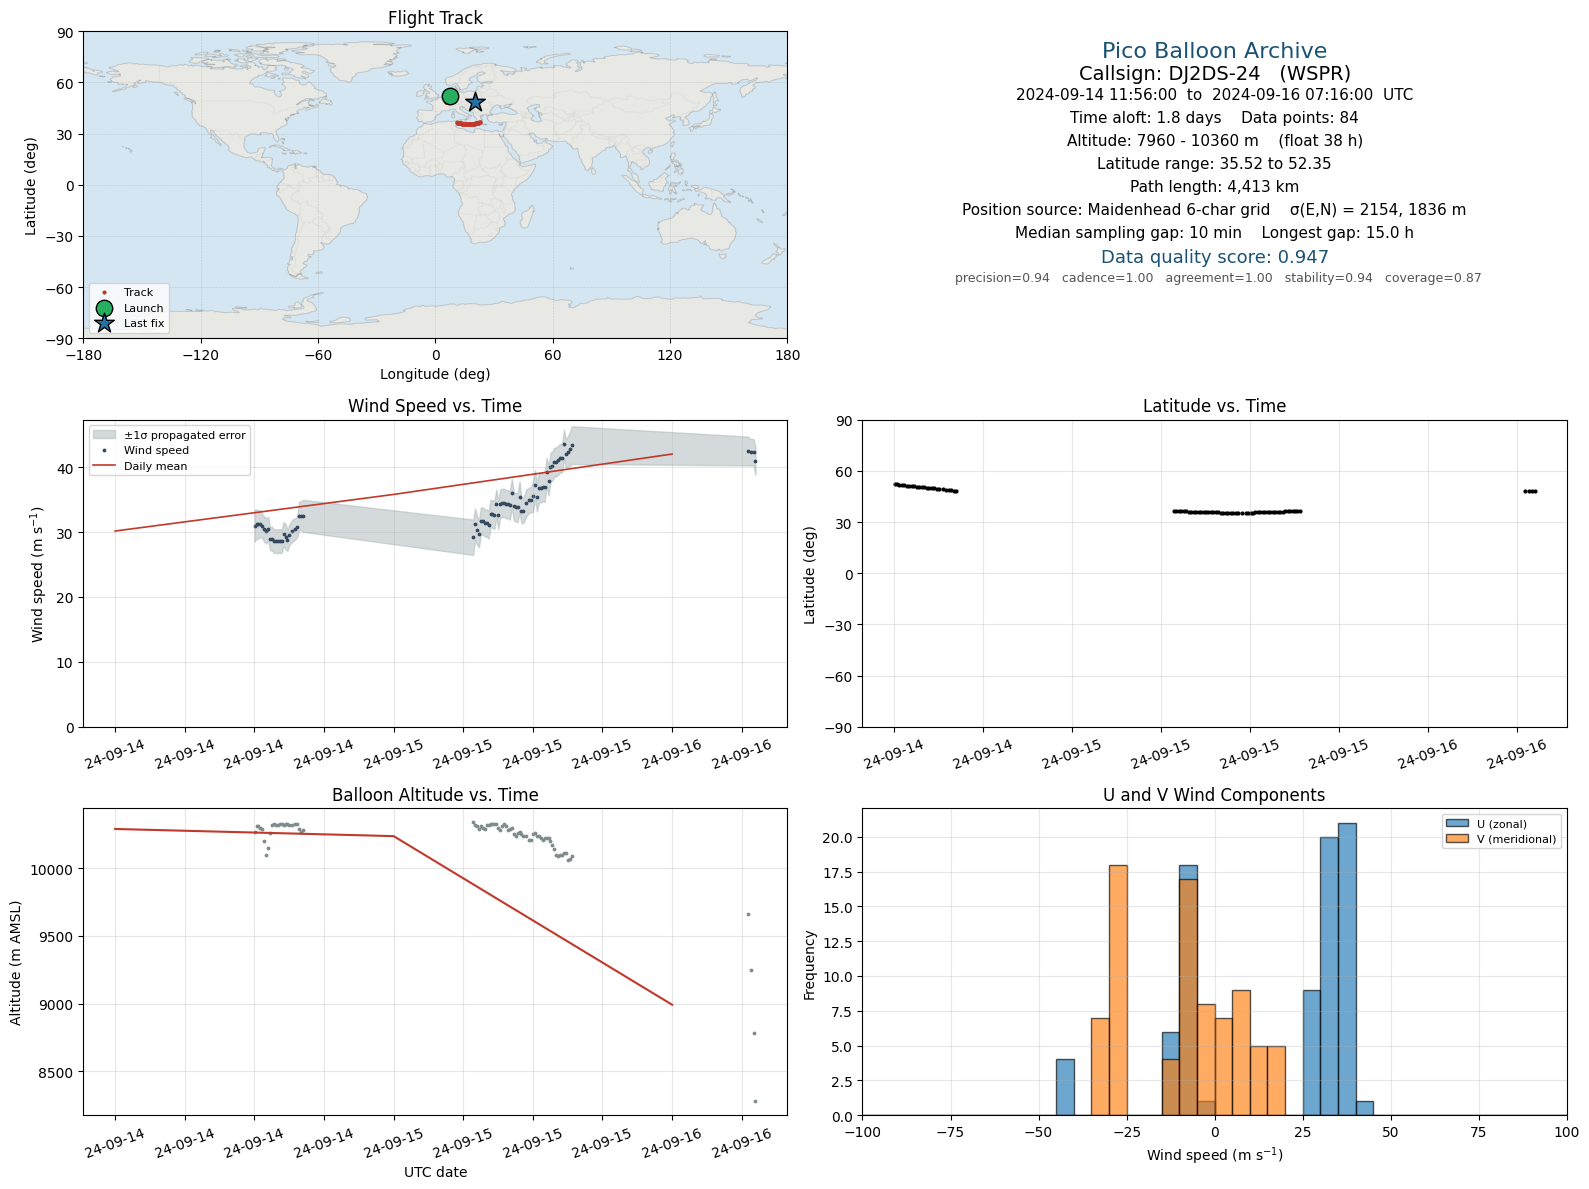Pick the blue U (zonal) legend swatch
This screenshot has width=1589, height=1189.
[1457, 824]
